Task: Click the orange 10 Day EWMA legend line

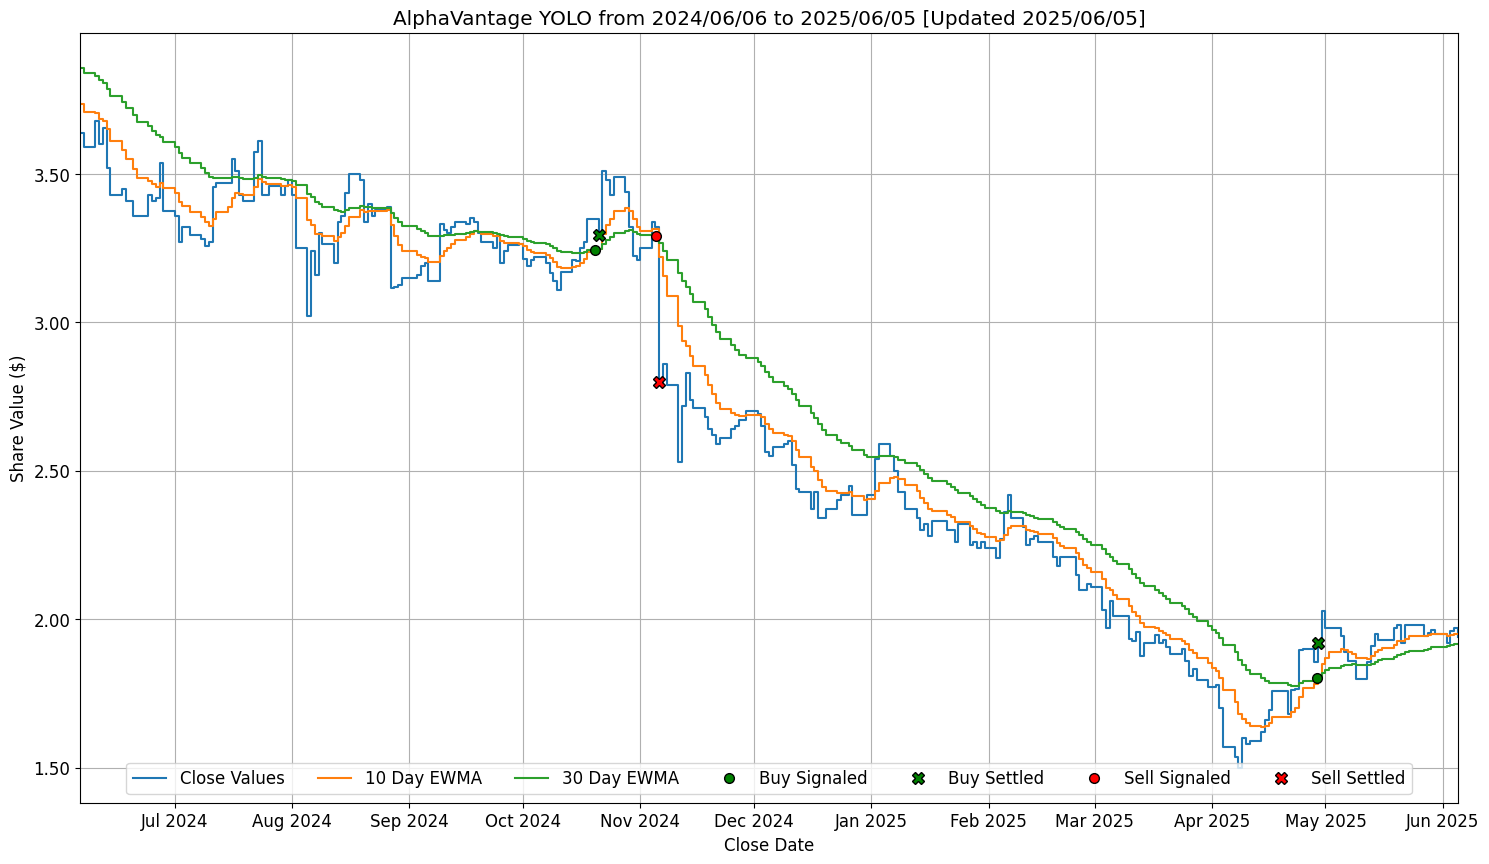Action: point(335,778)
